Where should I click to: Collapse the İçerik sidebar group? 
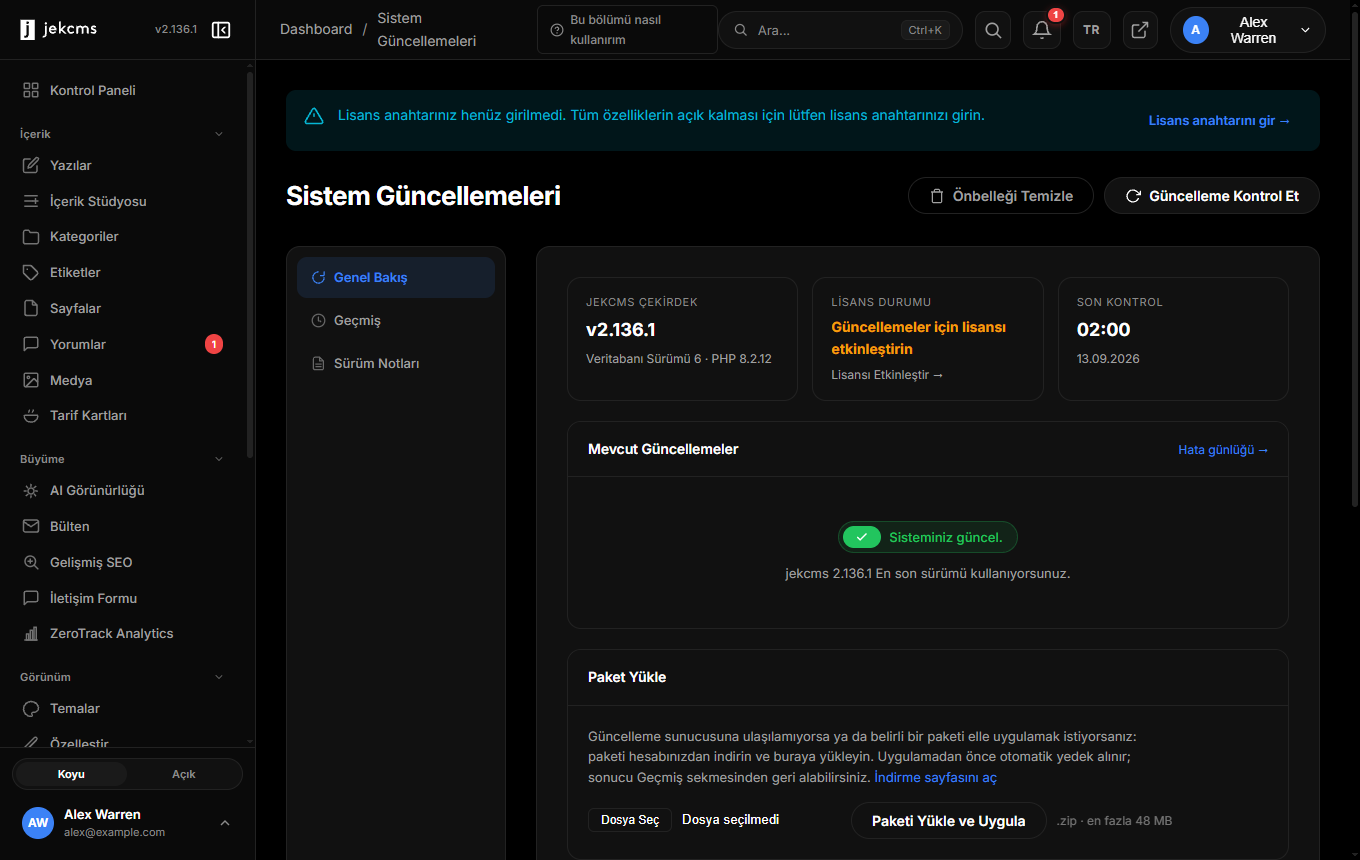(x=220, y=134)
